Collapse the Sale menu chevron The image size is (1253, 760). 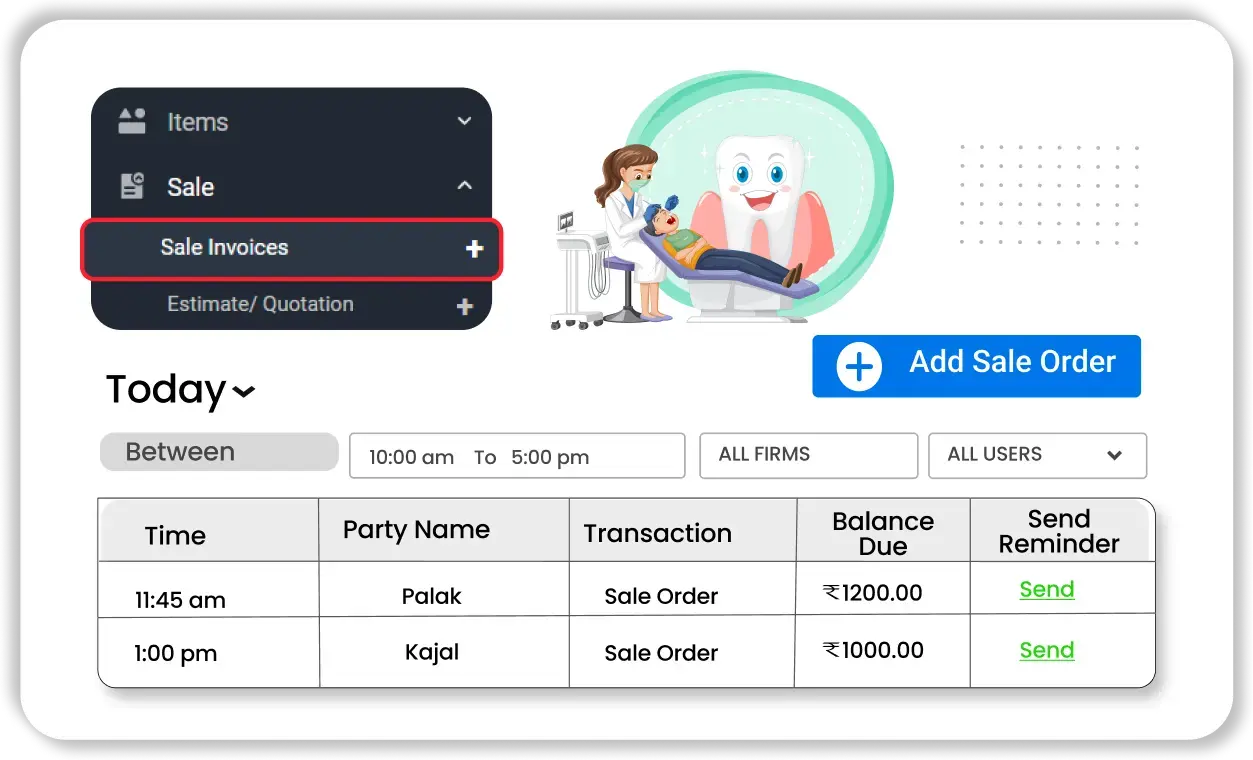(464, 186)
